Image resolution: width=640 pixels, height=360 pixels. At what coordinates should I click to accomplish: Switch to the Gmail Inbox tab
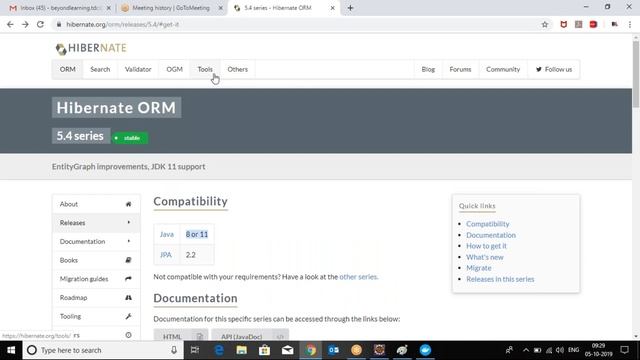click(x=59, y=8)
